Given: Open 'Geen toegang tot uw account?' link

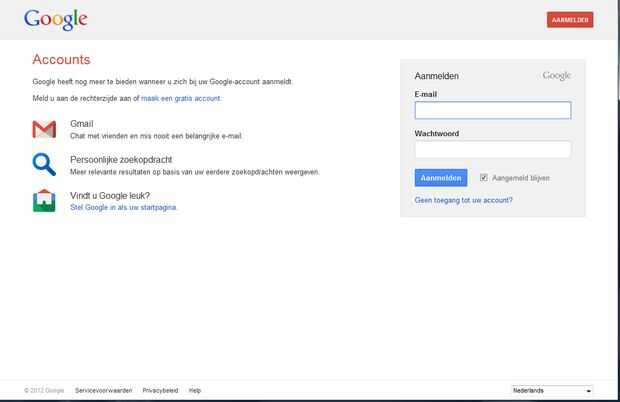Looking at the screenshot, I should click(463, 200).
